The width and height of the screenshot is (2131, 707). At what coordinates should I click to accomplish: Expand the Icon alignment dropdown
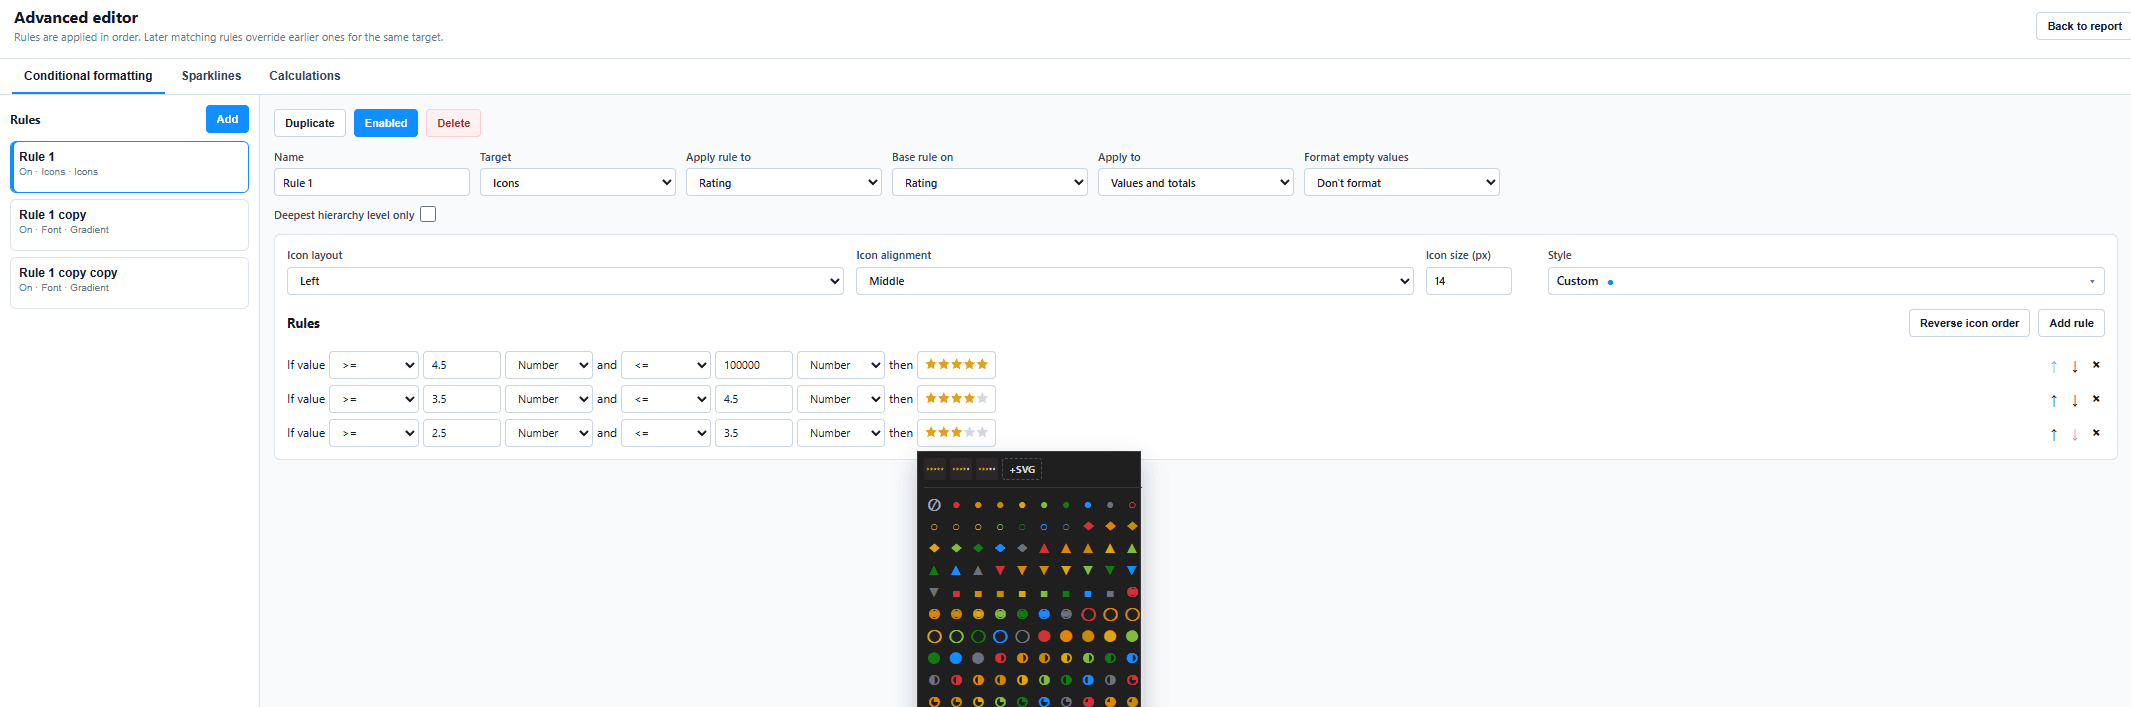pos(1135,281)
